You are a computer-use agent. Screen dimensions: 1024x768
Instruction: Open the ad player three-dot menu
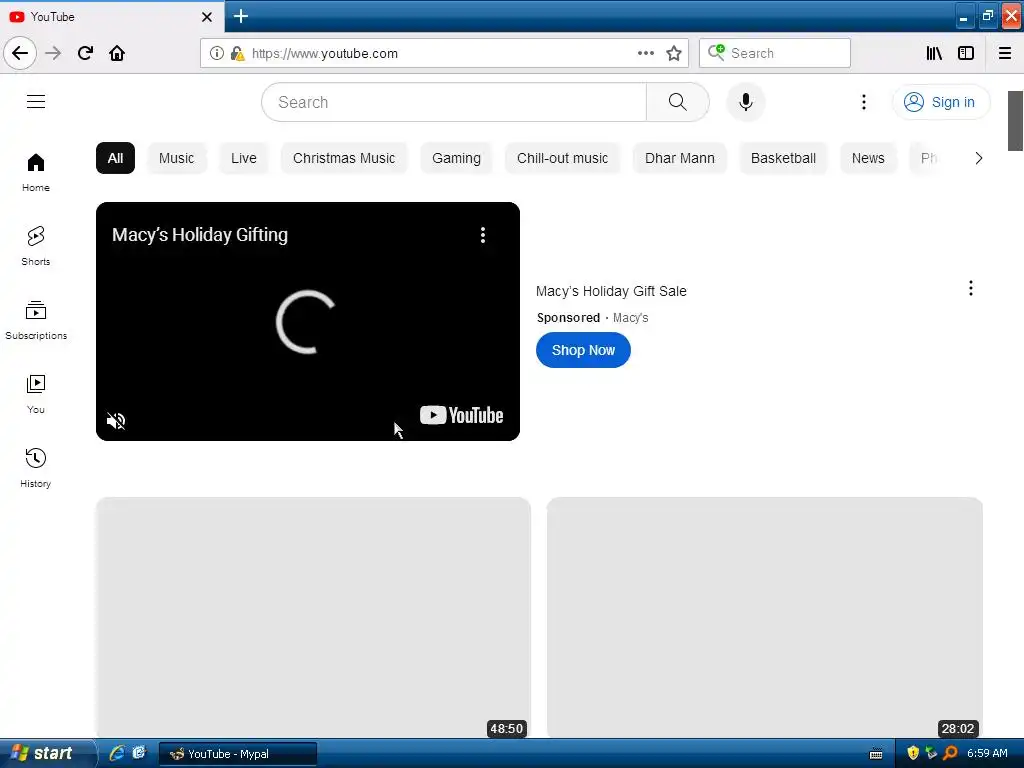[x=483, y=235]
